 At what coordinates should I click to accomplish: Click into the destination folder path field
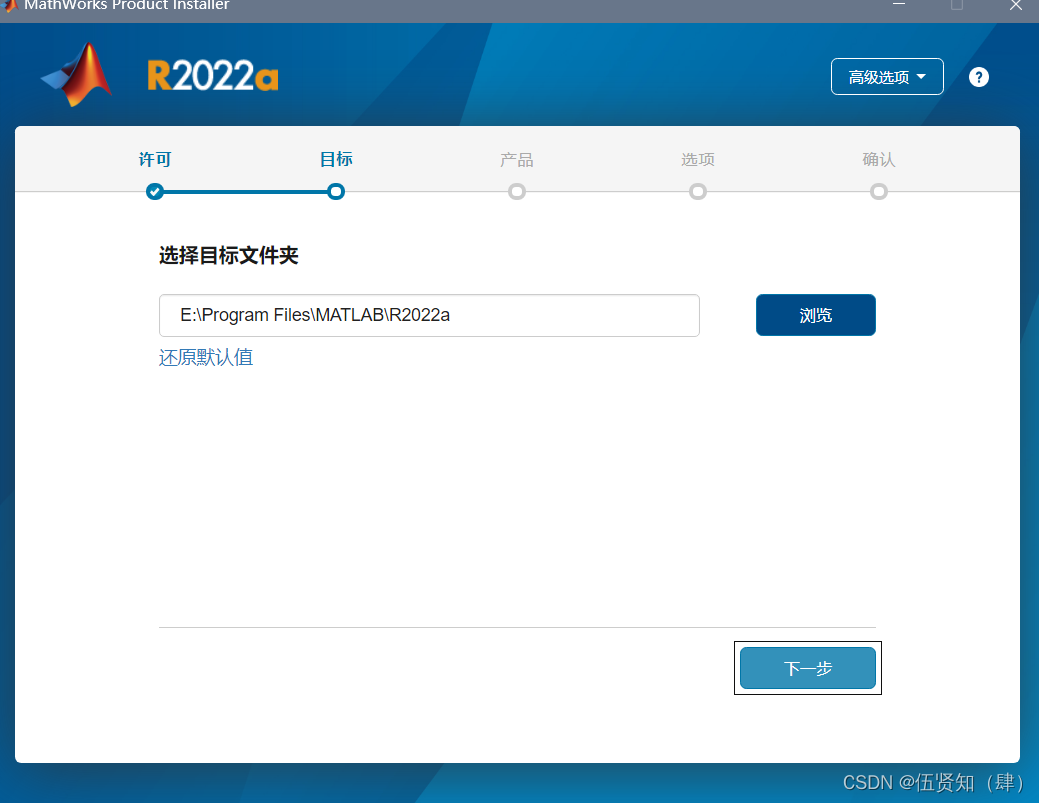pos(429,315)
